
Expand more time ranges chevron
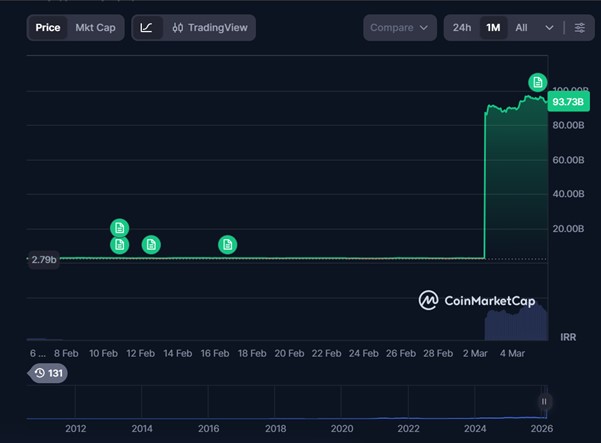coord(549,28)
